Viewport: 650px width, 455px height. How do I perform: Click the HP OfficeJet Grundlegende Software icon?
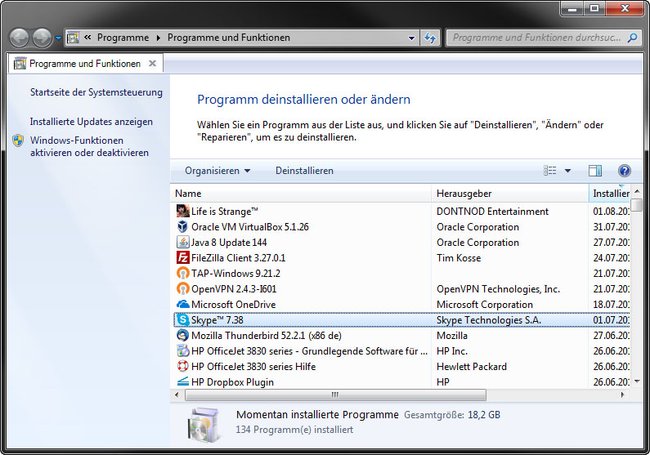[x=183, y=351]
